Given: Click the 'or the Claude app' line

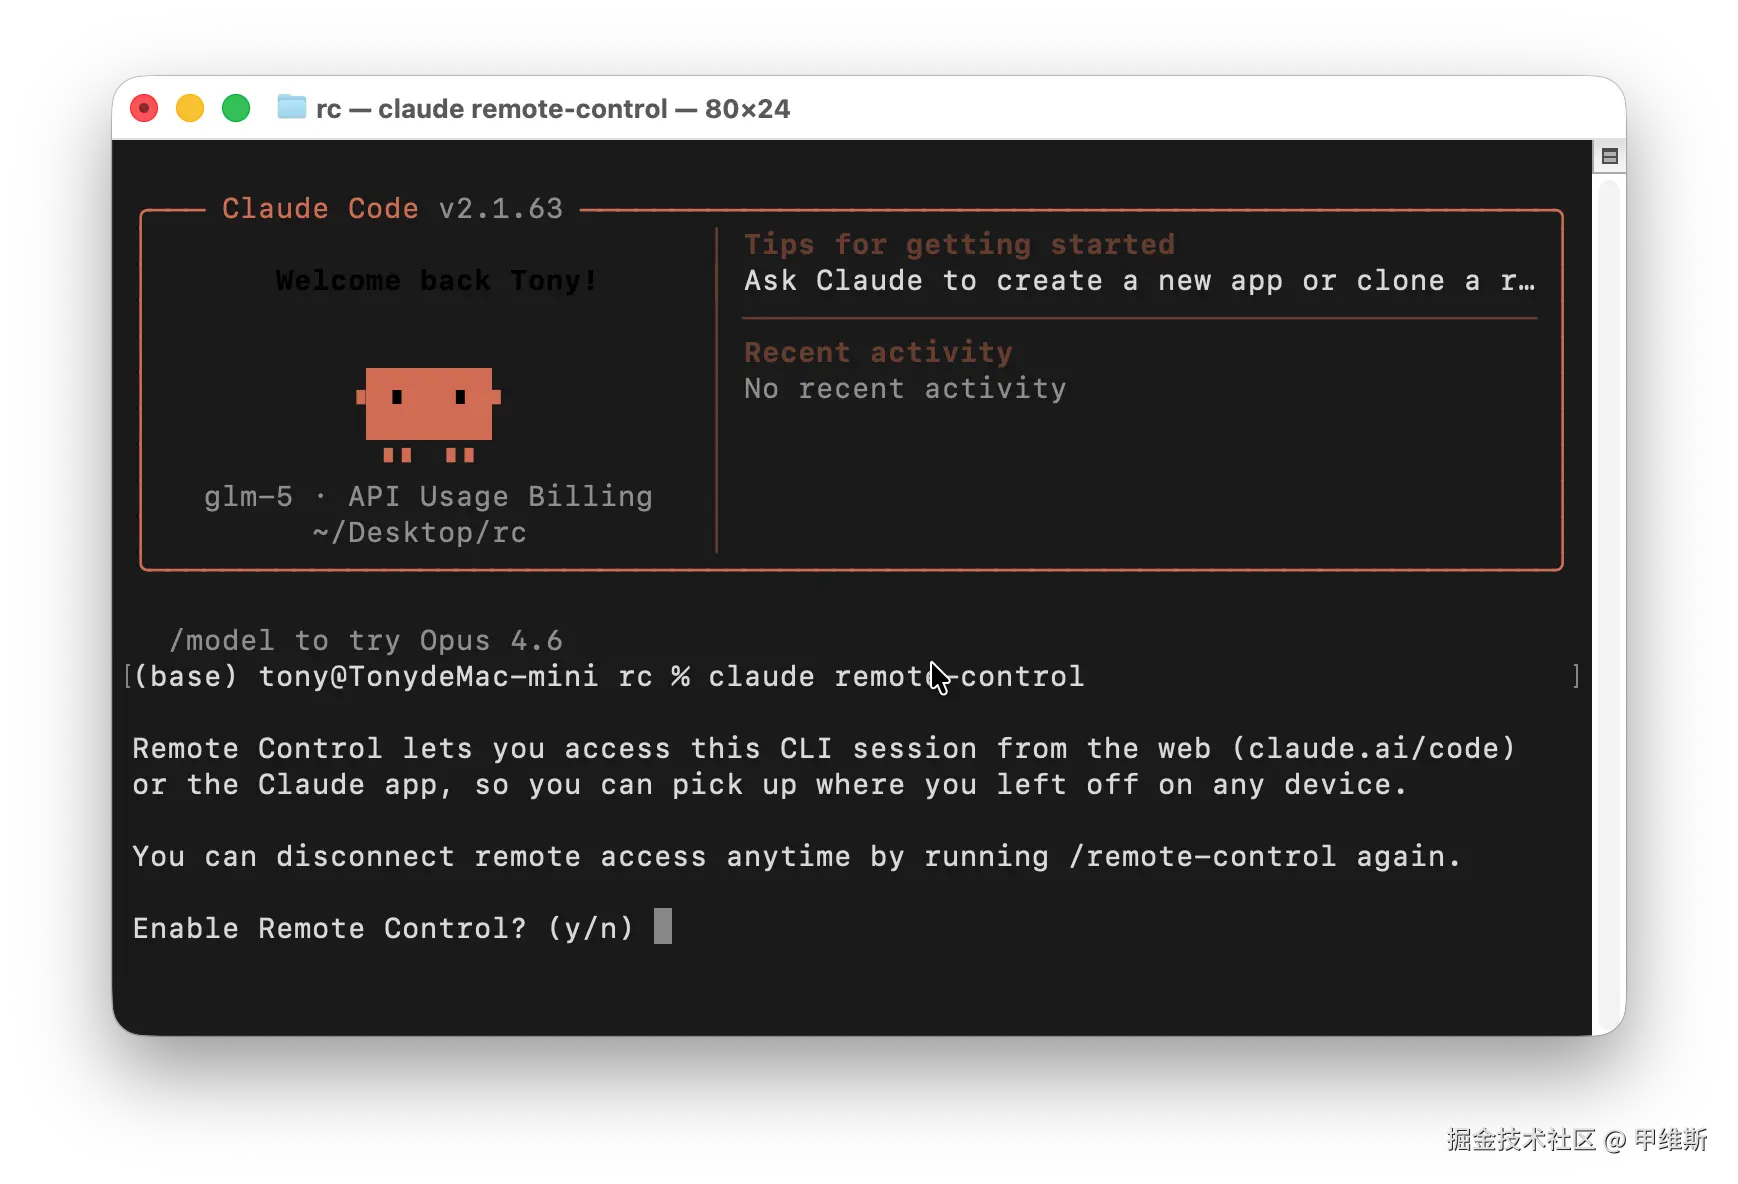Looking at the screenshot, I should [x=770, y=785].
